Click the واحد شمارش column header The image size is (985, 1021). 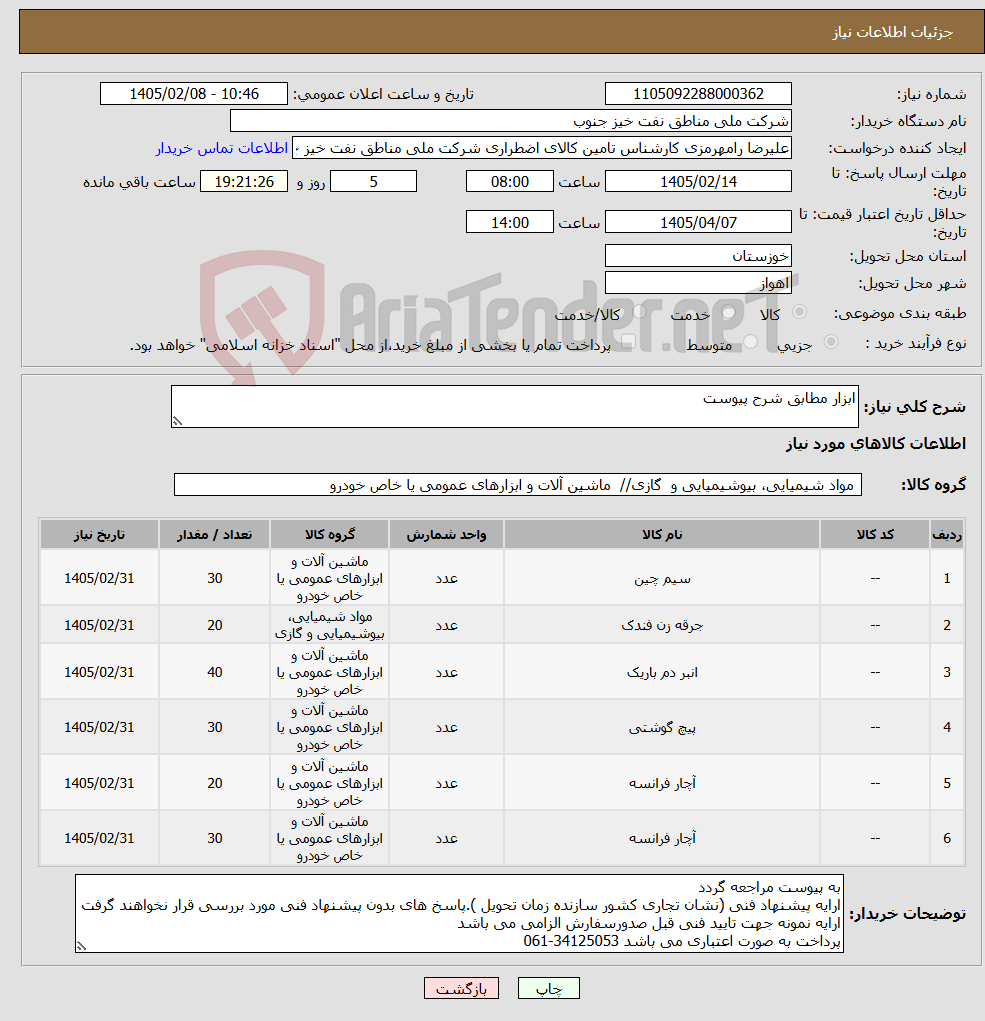point(447,535)
